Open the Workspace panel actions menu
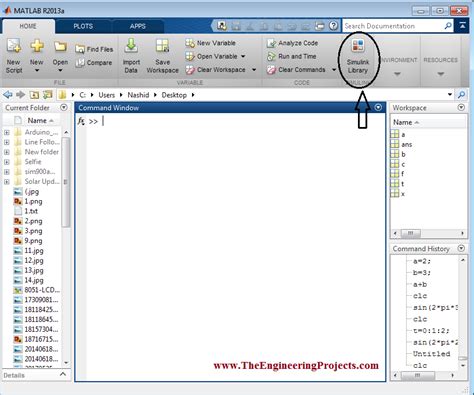The width and height of the screenshot is (474, 395). coord(461,107)
